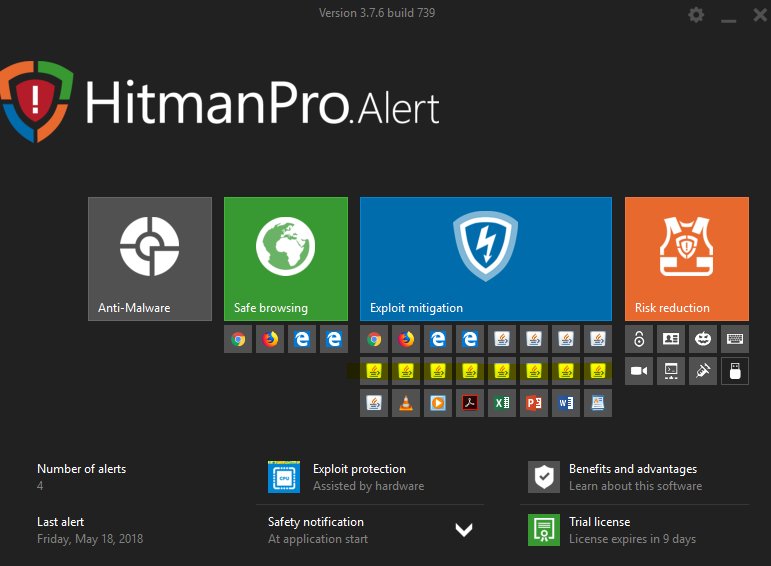Viewport: 771px width, 566px height.
Task: Minimize the HitmanPro.Alert window
Action: point(728,21)
